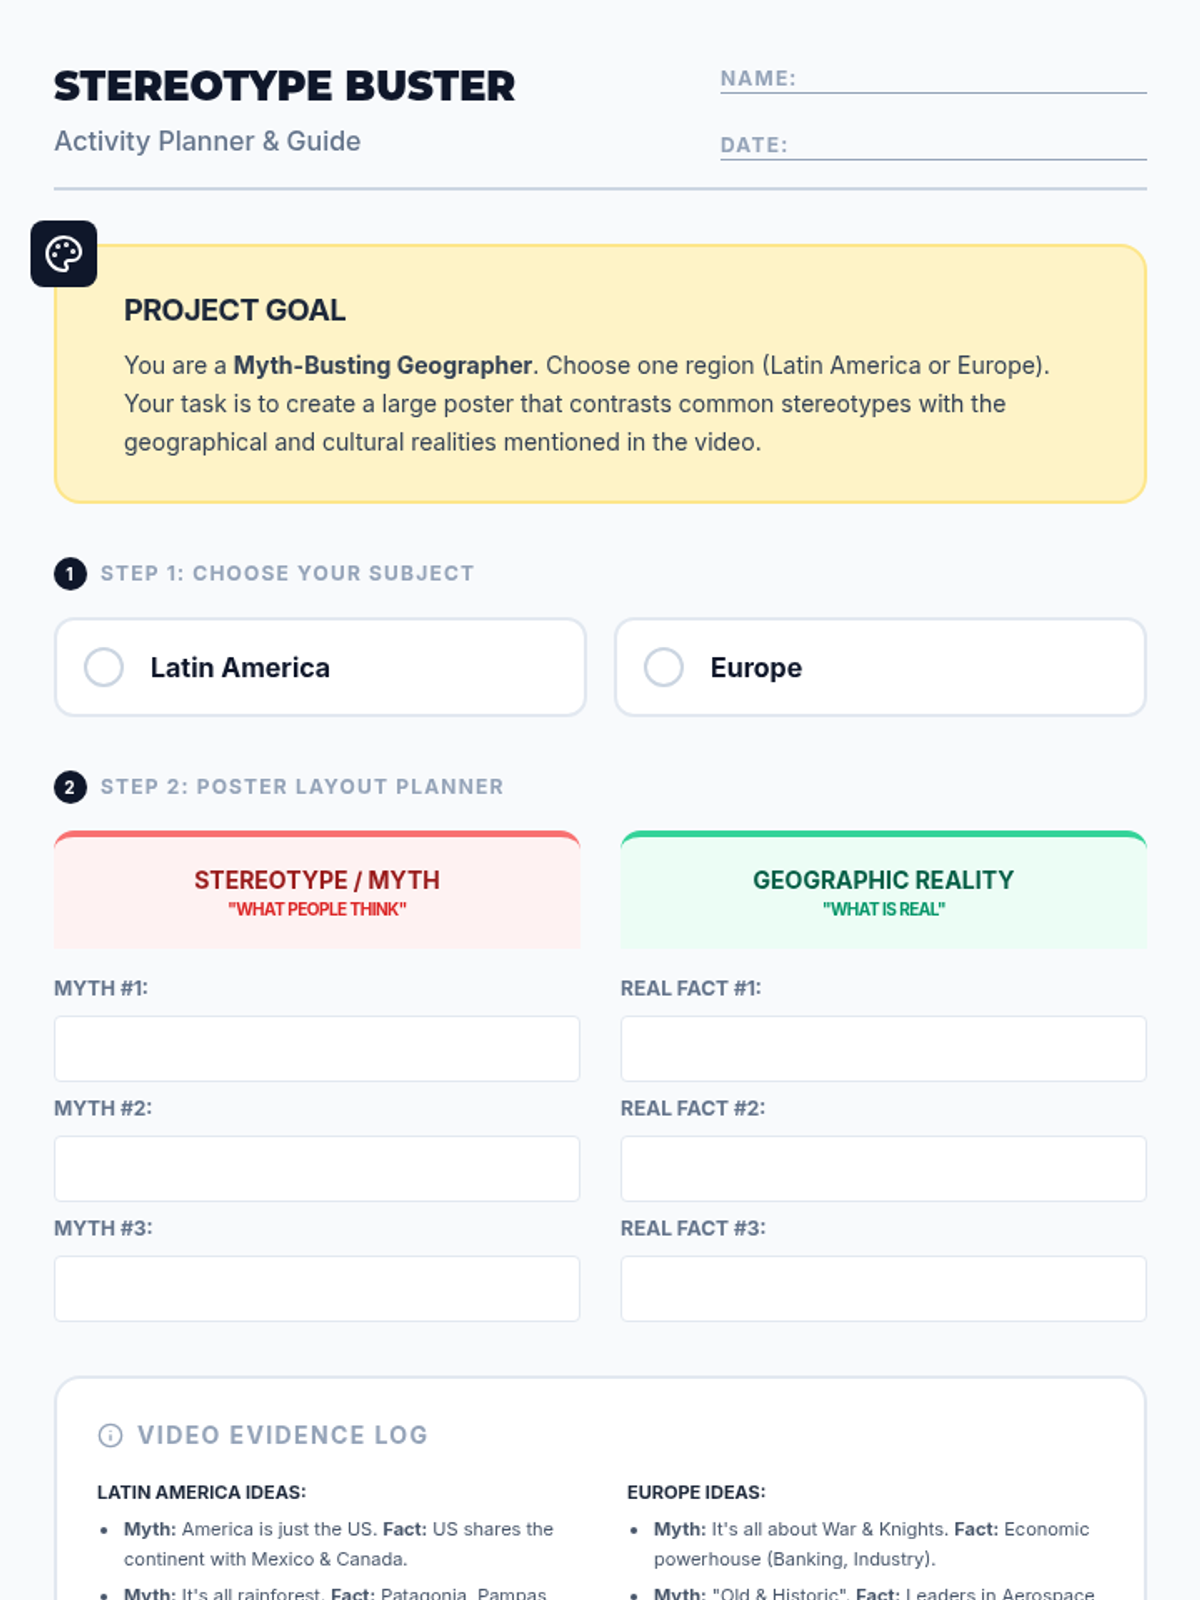Focus the Real Fact #1 text box

tap(883, 1049)
